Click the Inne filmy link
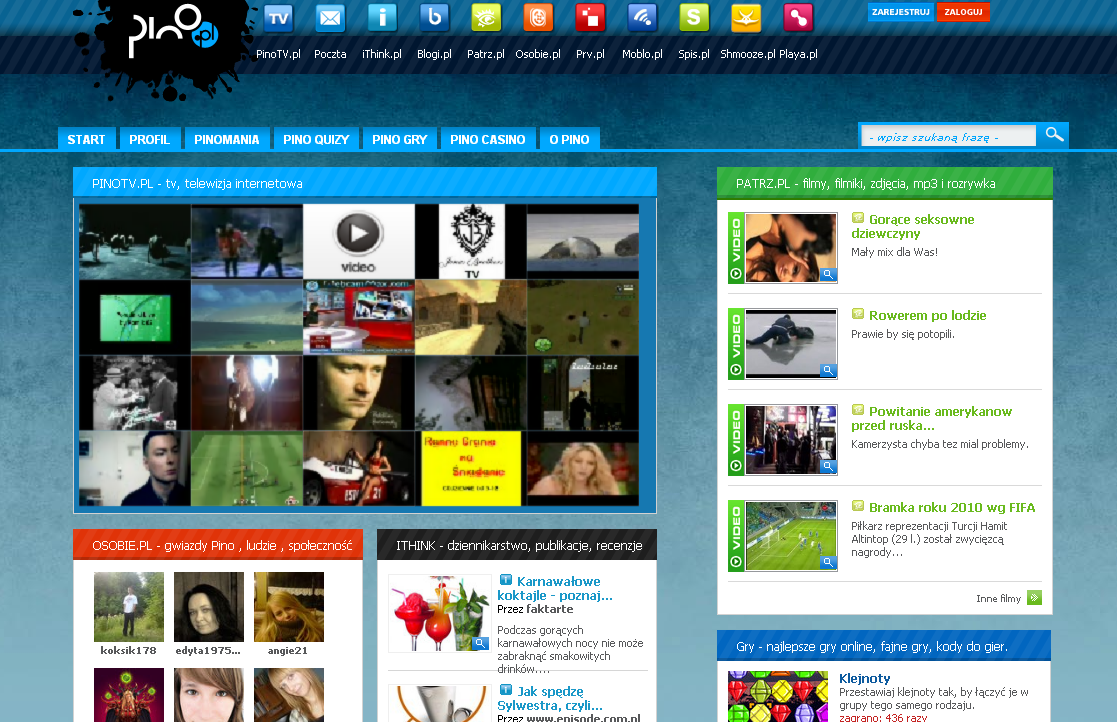Image resolution: width=1117 pixels, height=723 pixels. 998,598
